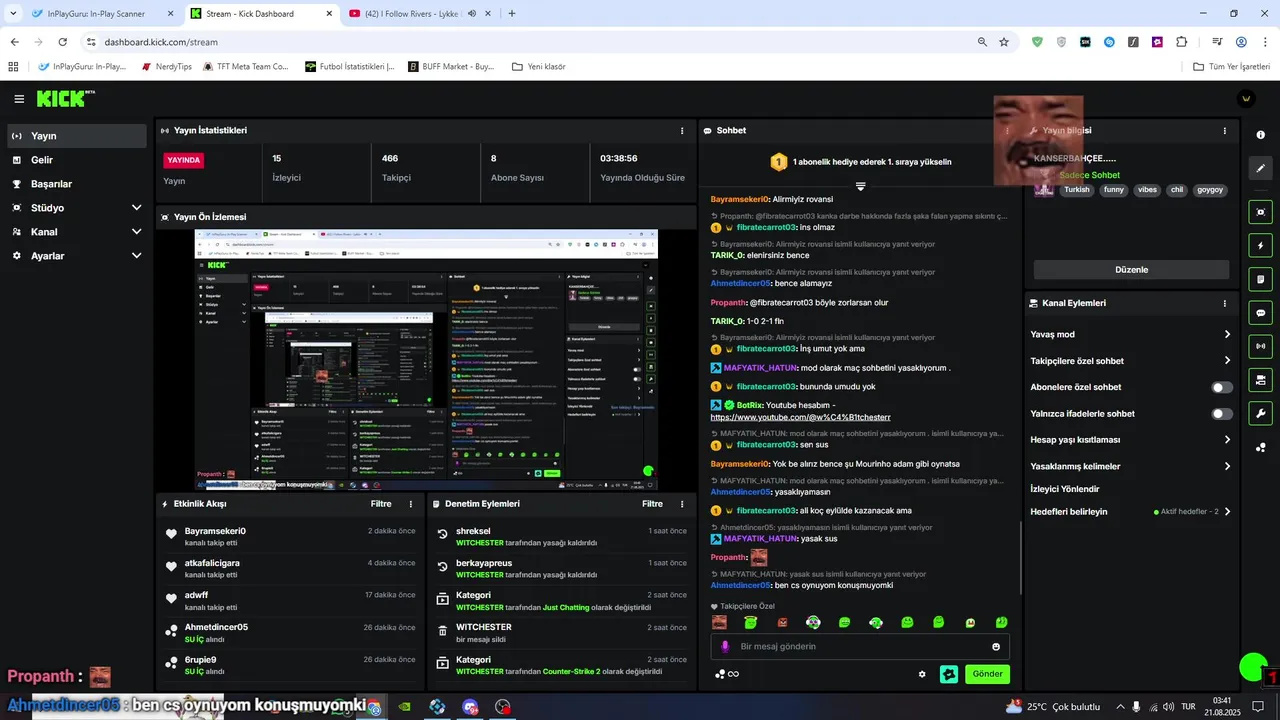1280x720 pixels.
Task: Go to Yayın in the sidebar
Action: pyautogui.click(x=76, y=136)
